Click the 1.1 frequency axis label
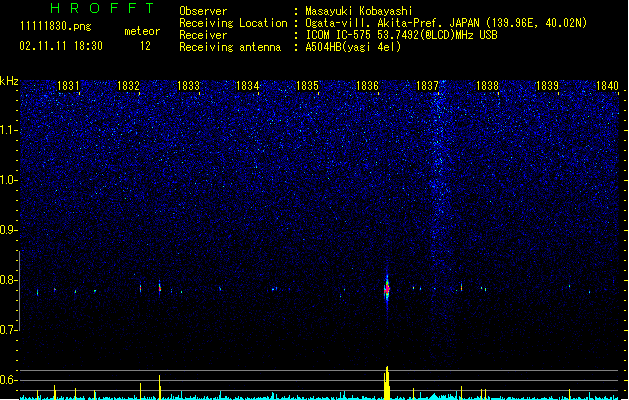The height and width of the screenshot is (400, 629). [x=8, y=130]
